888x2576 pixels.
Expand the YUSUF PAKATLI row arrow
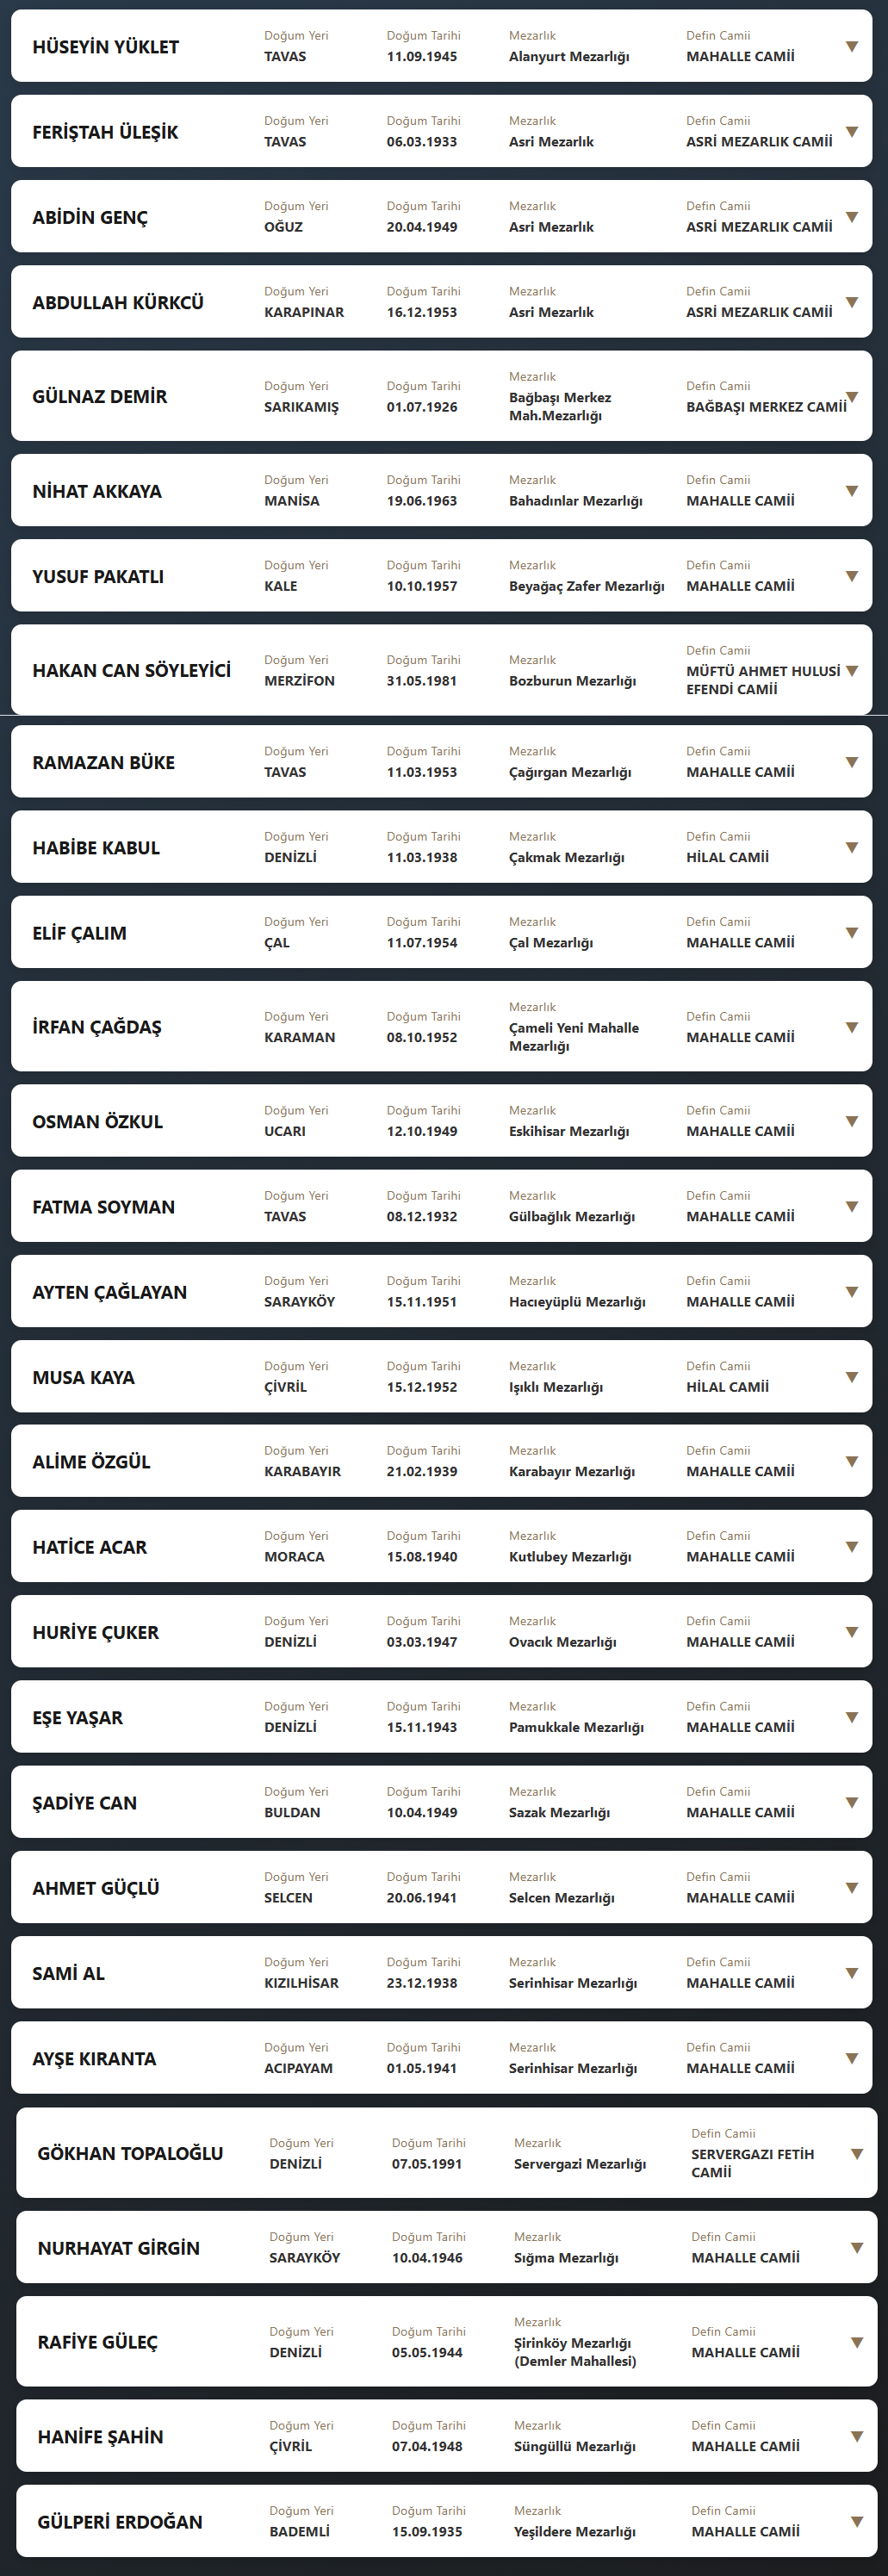pyautogui.click(x=852, y=575)
